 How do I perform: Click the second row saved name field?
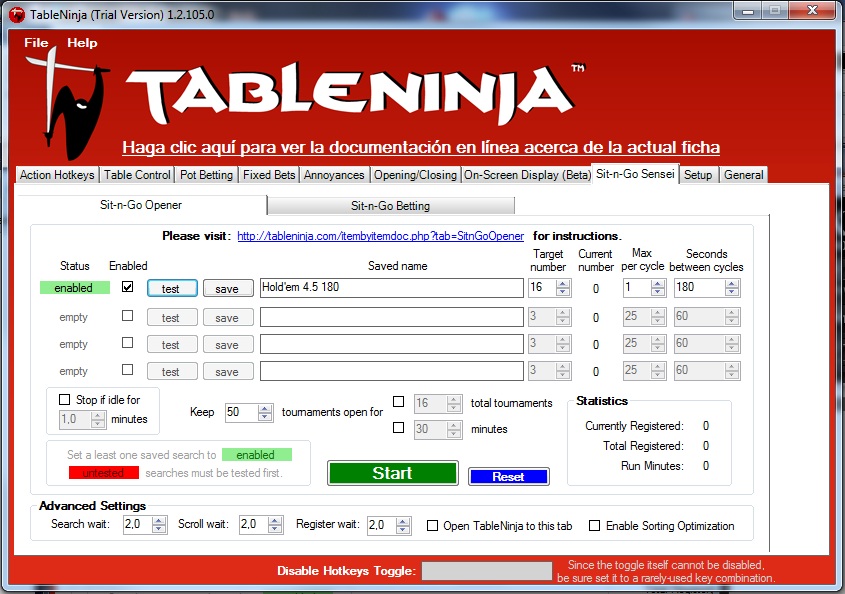392,317
